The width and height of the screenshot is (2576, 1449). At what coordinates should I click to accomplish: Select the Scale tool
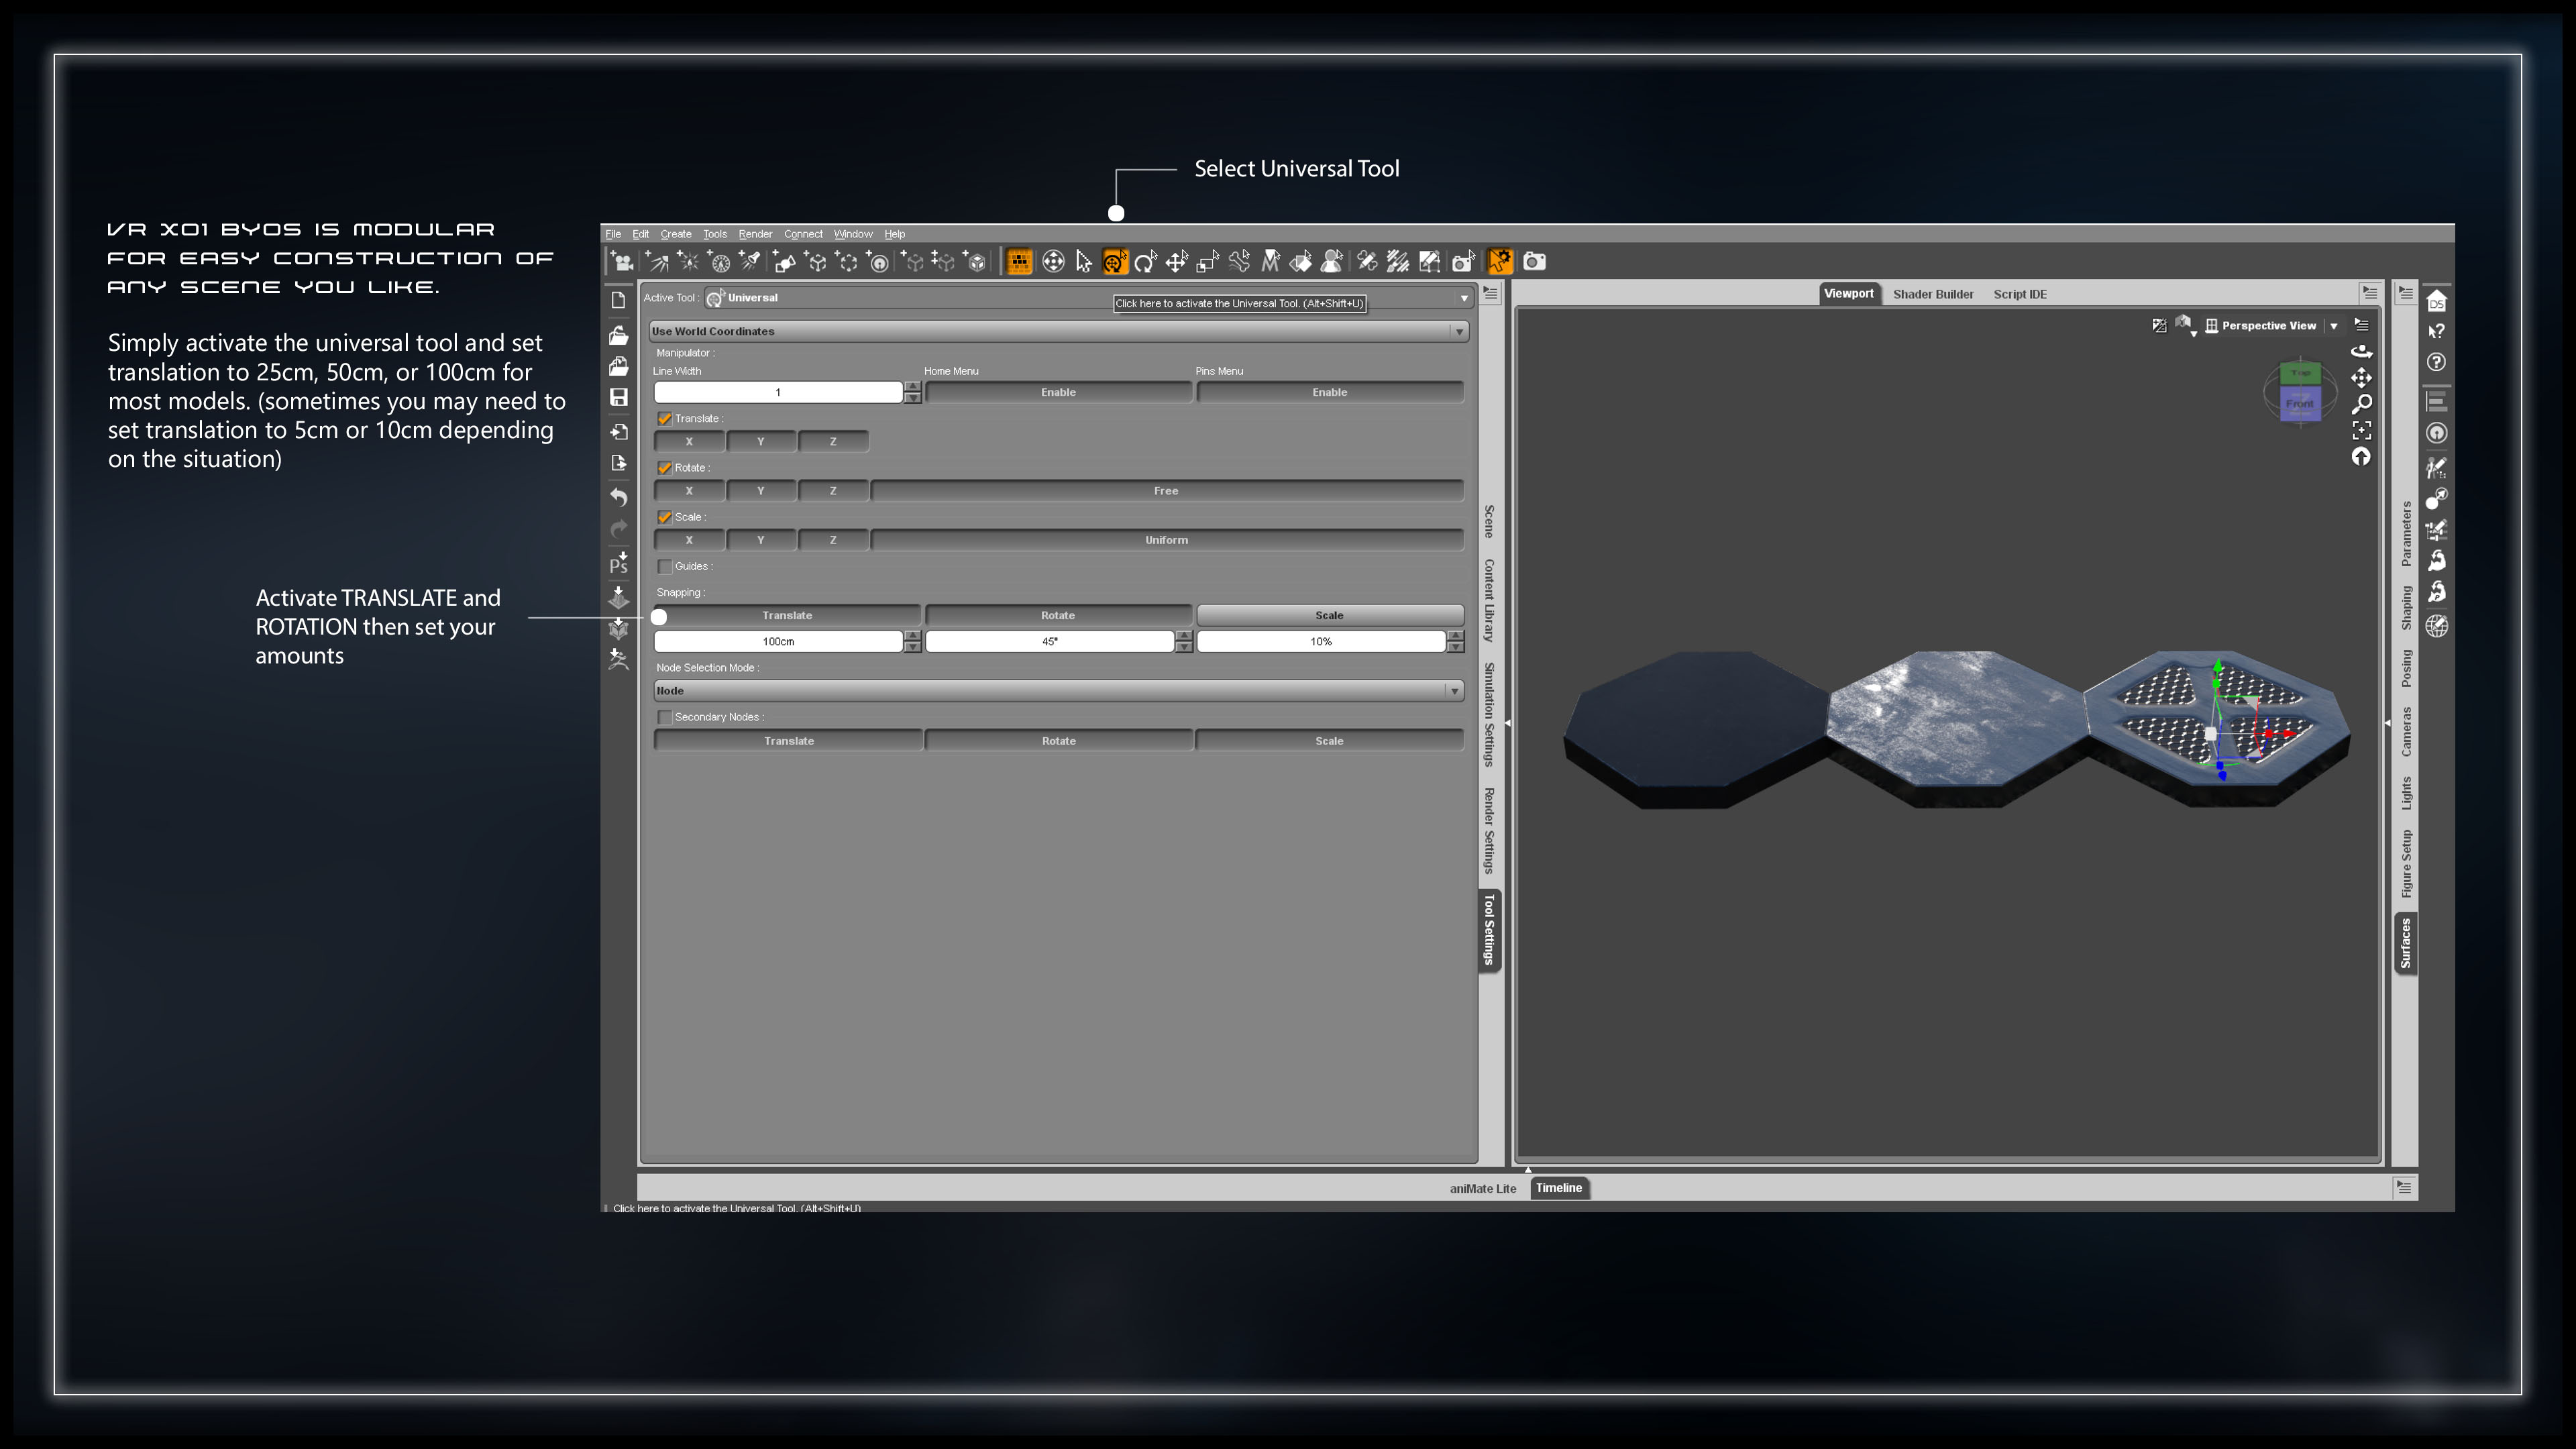[x=1207, y=261]
